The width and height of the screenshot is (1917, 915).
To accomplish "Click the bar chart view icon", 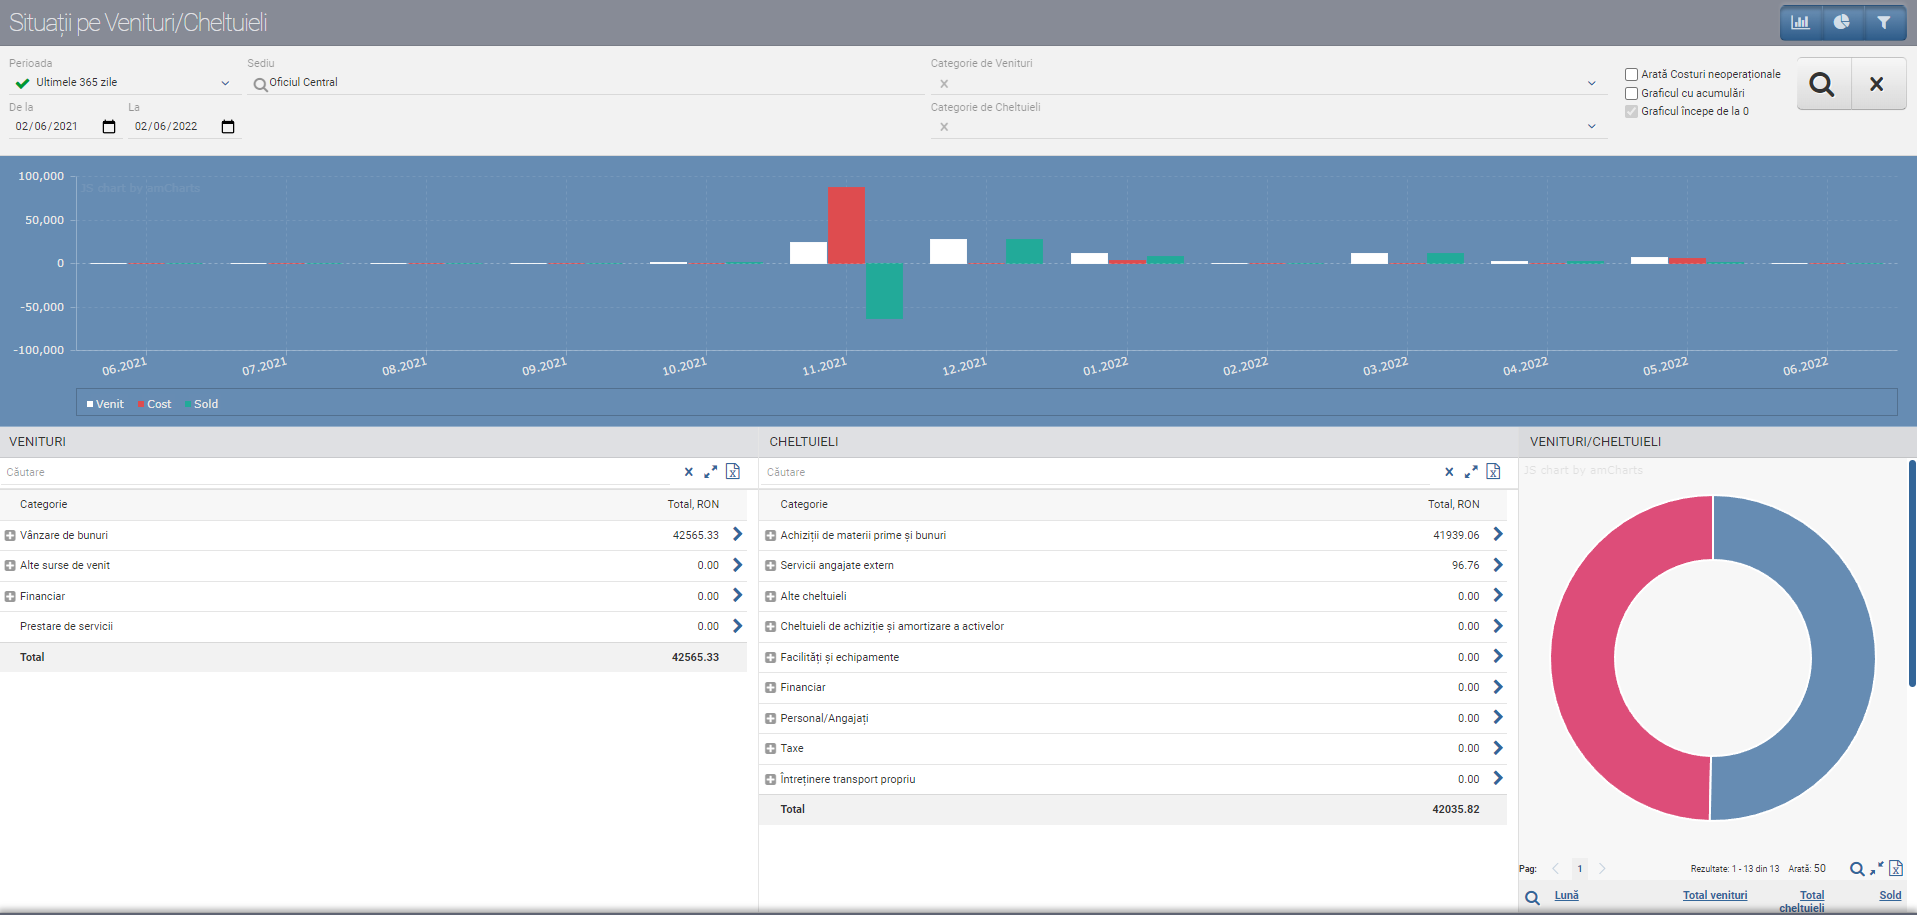I will 1800,22.
